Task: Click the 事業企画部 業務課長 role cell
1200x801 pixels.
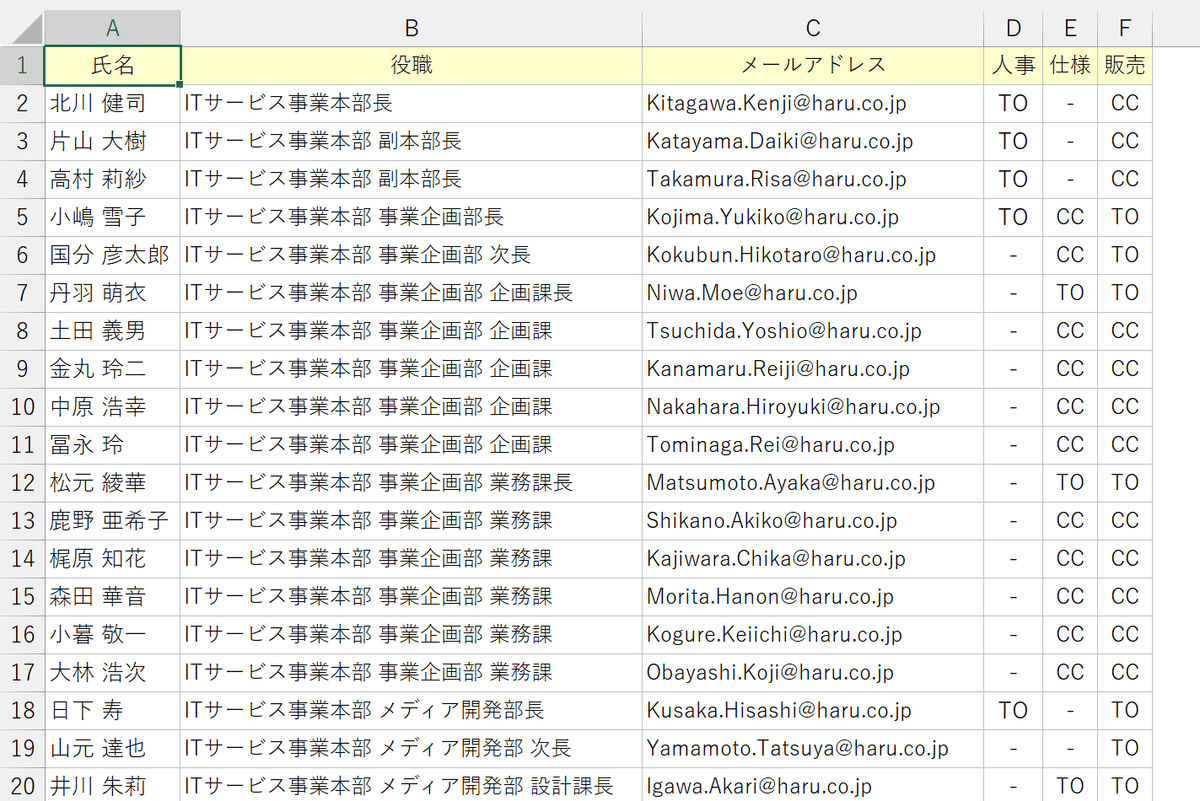Action: [x=412, y=483]
